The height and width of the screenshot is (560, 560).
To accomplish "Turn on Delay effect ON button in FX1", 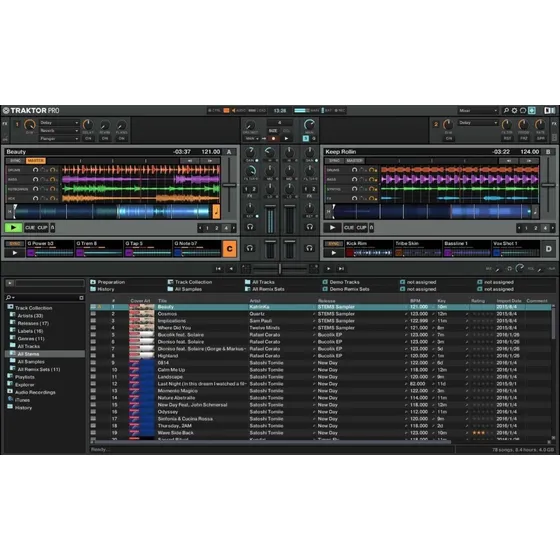I will pos(88,139).
